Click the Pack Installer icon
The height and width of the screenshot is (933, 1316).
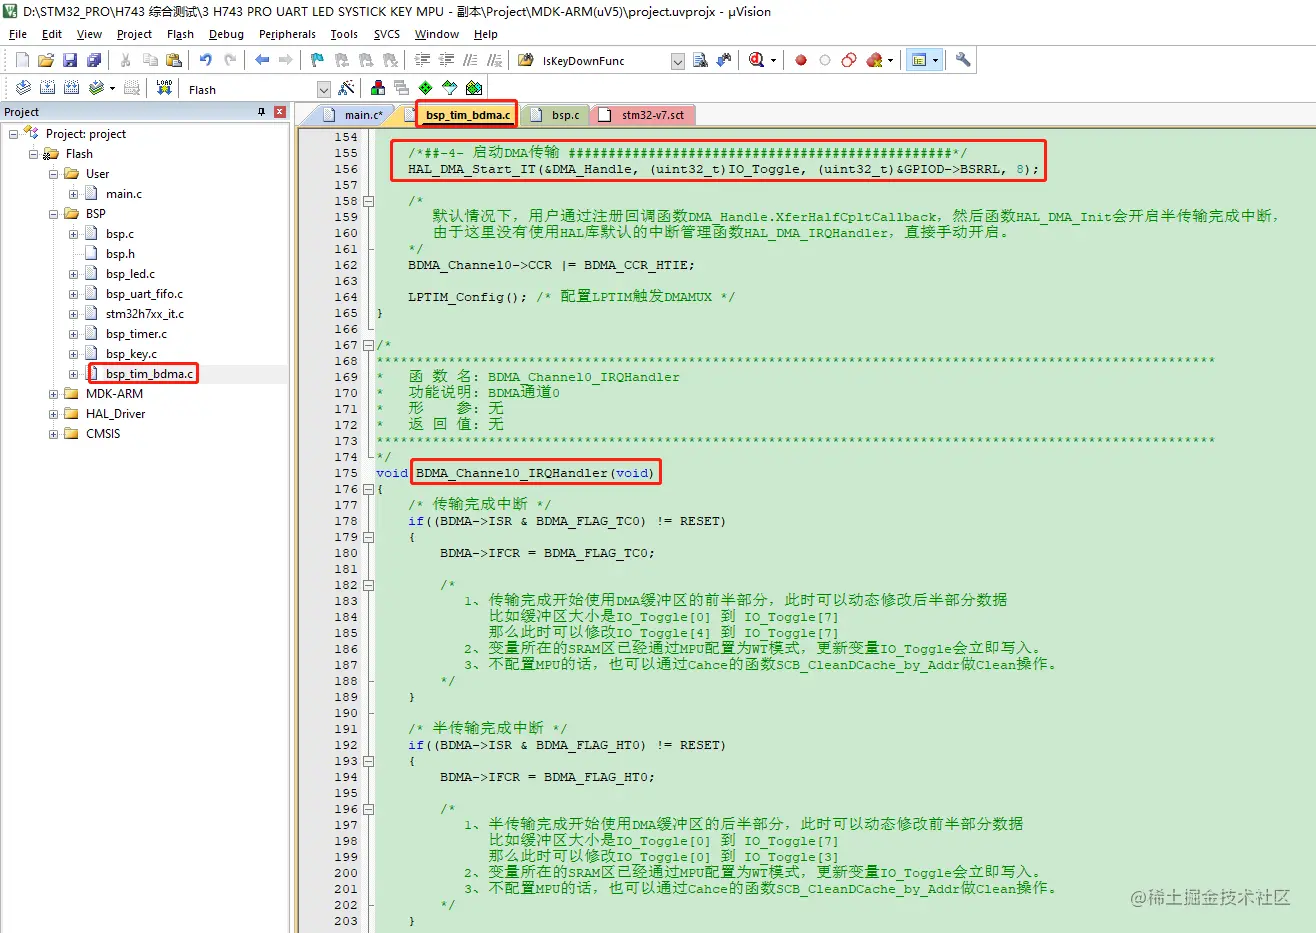pos(474,88)
